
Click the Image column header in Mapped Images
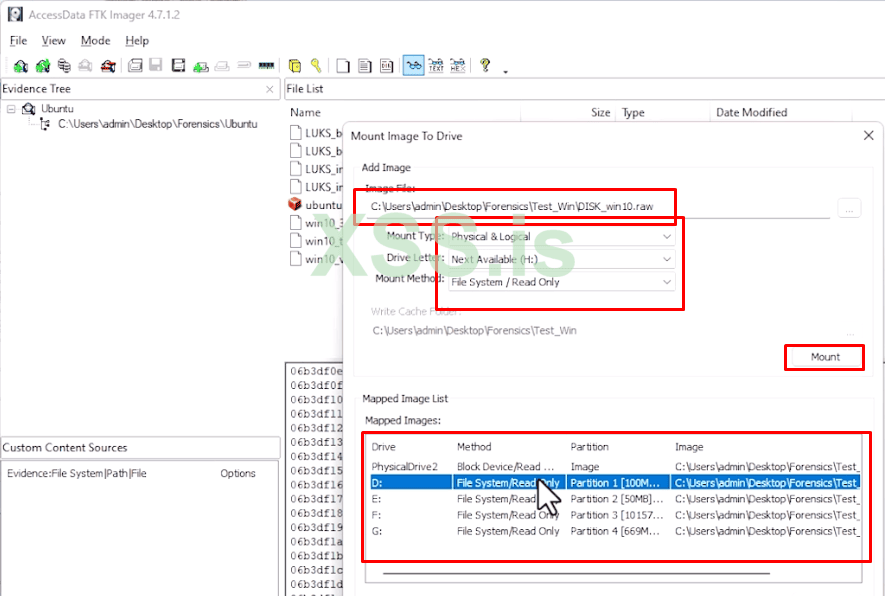[x=689, y=447]
